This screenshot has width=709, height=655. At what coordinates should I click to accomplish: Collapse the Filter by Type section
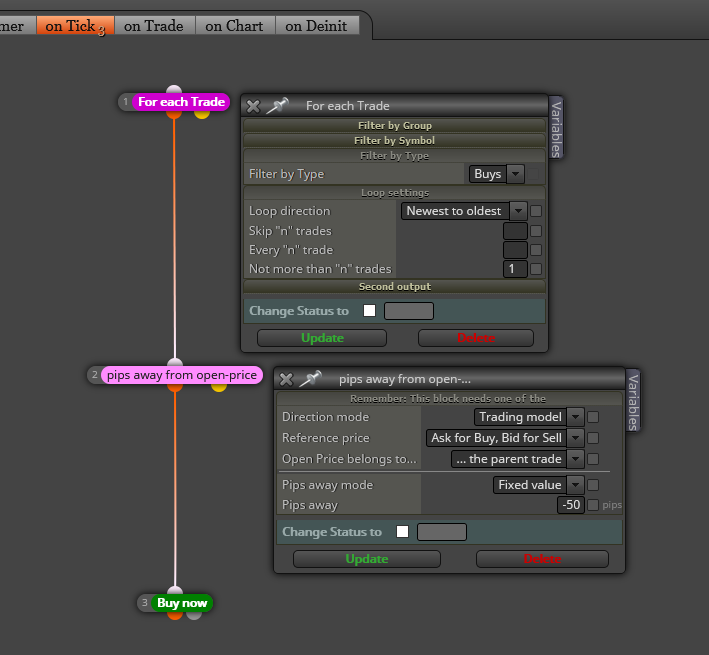tap(394, 156)
